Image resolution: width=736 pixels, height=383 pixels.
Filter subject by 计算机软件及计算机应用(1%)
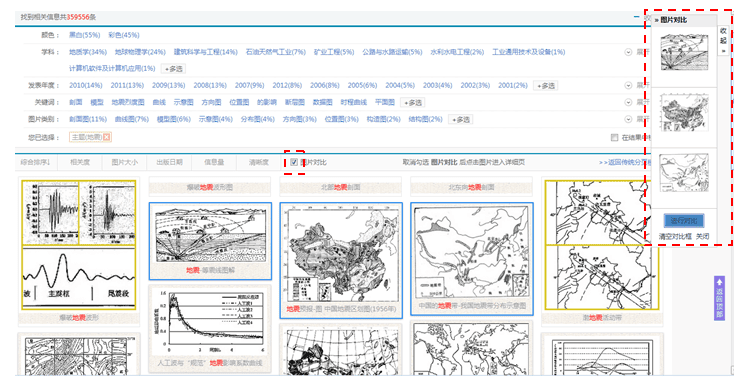pyautogui.click(x=112, y=69)
